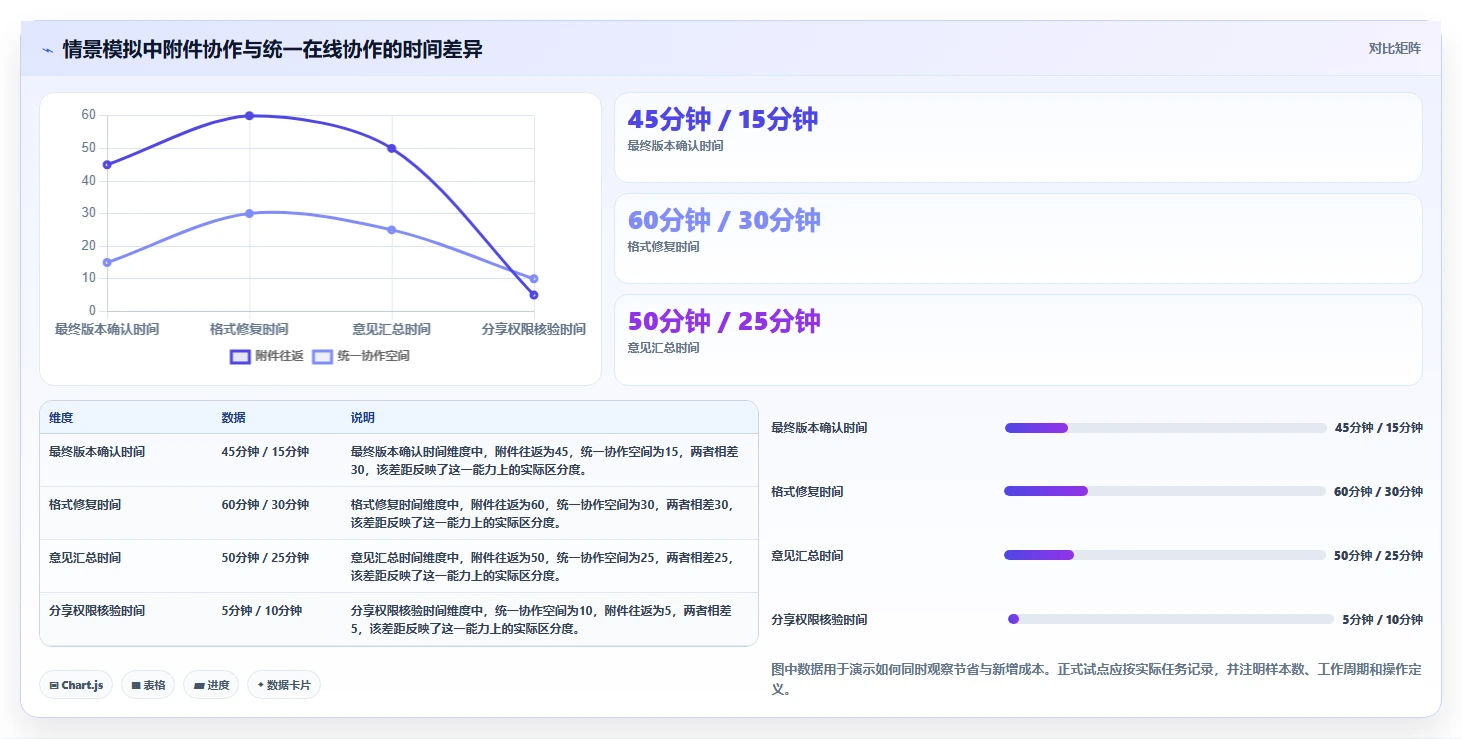Select the 意见汇总时间 table row name
1462x739 pixels.
[85, 558]
